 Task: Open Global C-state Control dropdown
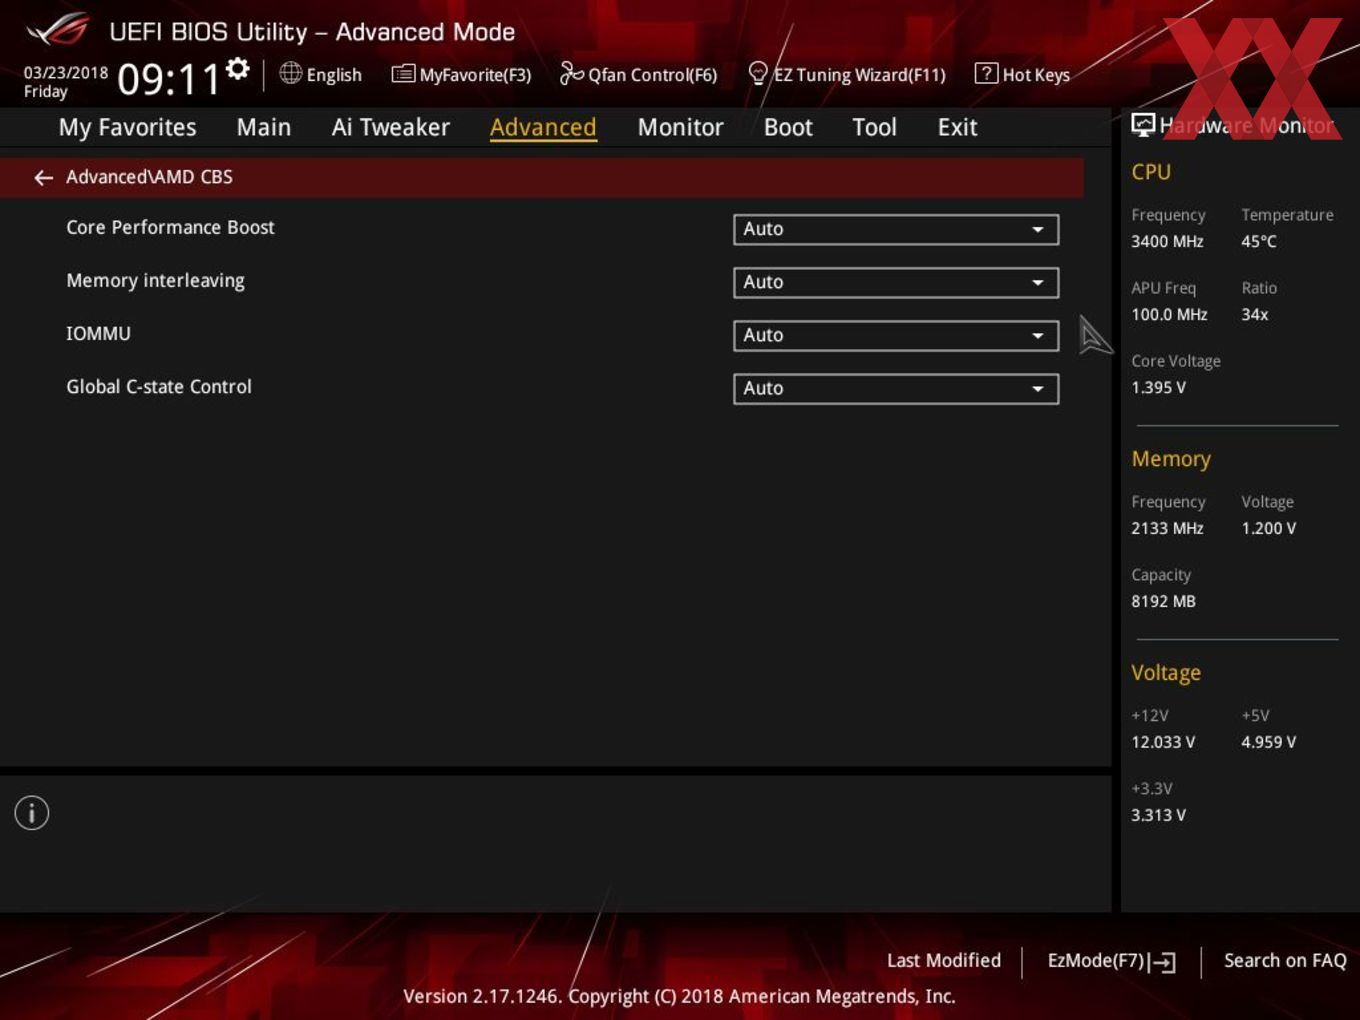(896, 388)
